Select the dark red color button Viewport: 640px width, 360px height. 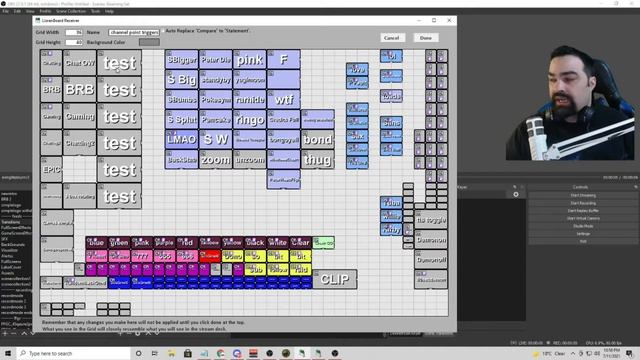coord(187,242)
